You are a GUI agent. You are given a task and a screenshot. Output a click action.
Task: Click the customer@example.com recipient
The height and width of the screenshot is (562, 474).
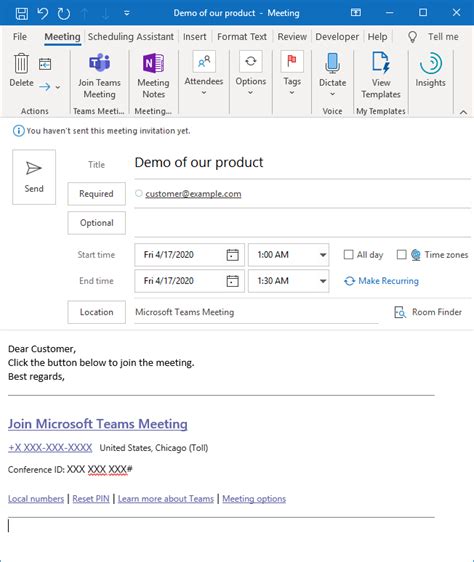(x=193, y=194)
